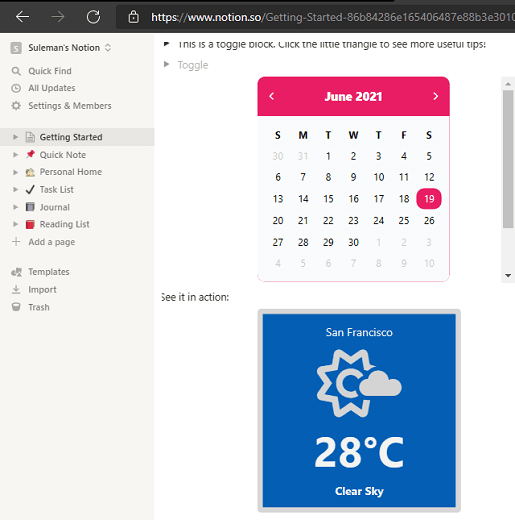Click the checkmark icon of Task List
This screenshot has width=515, height=520.
30,189
